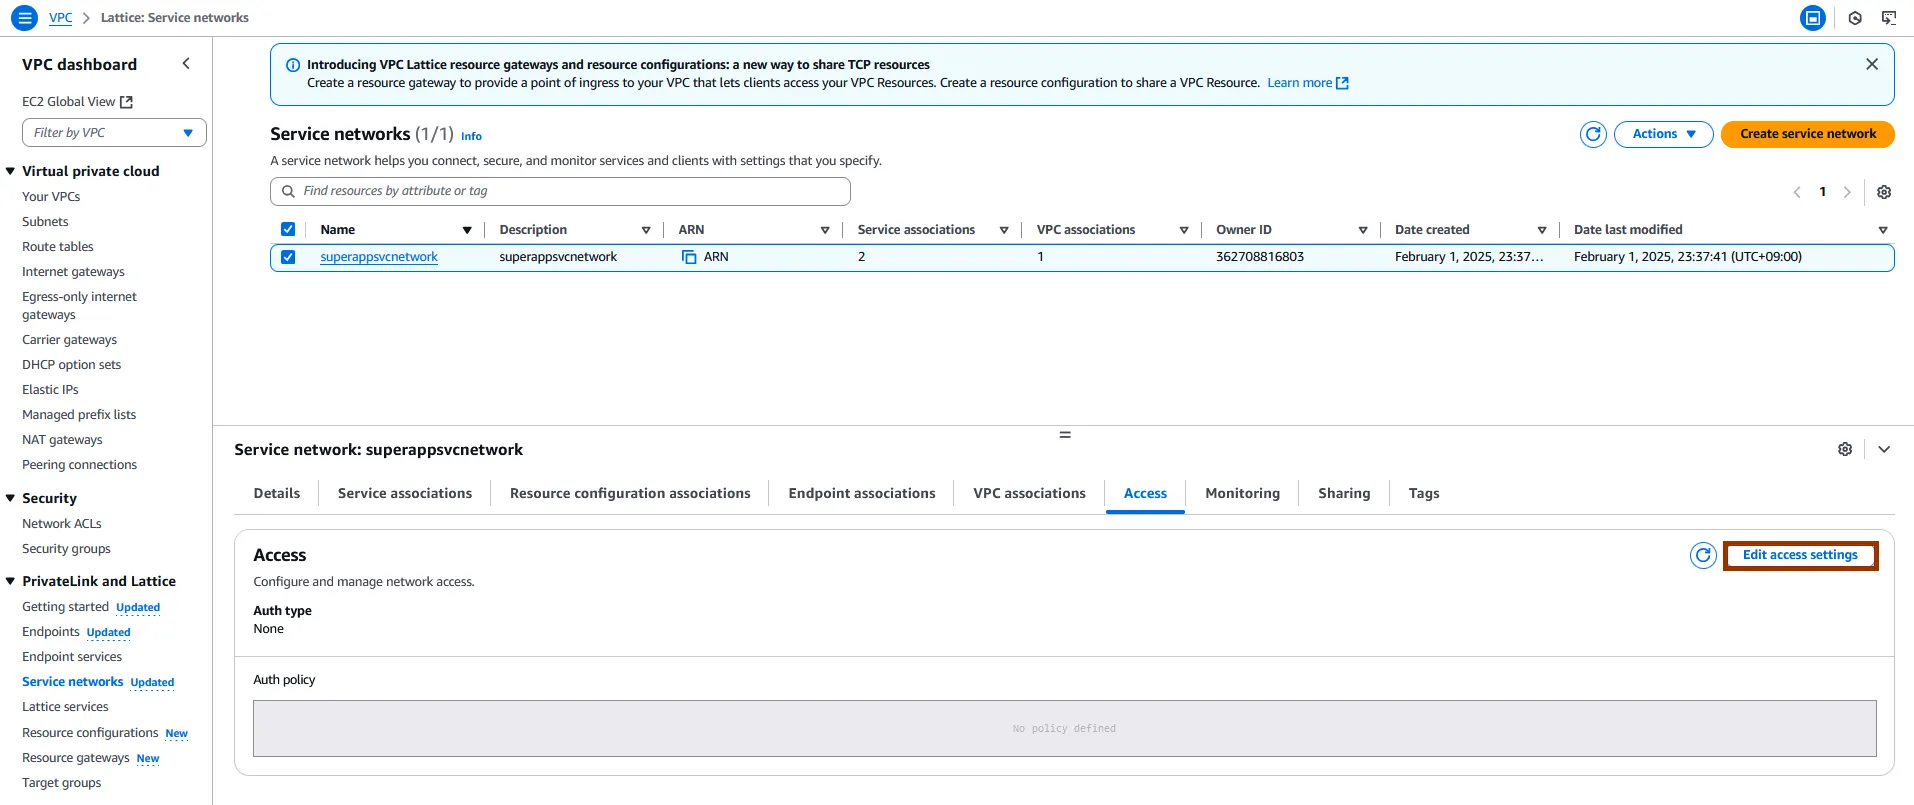Viewport: 1914px width, 805px height.
Task: Copy the ARN of superappsvcnetwork
Action: (x=689, y=257)
